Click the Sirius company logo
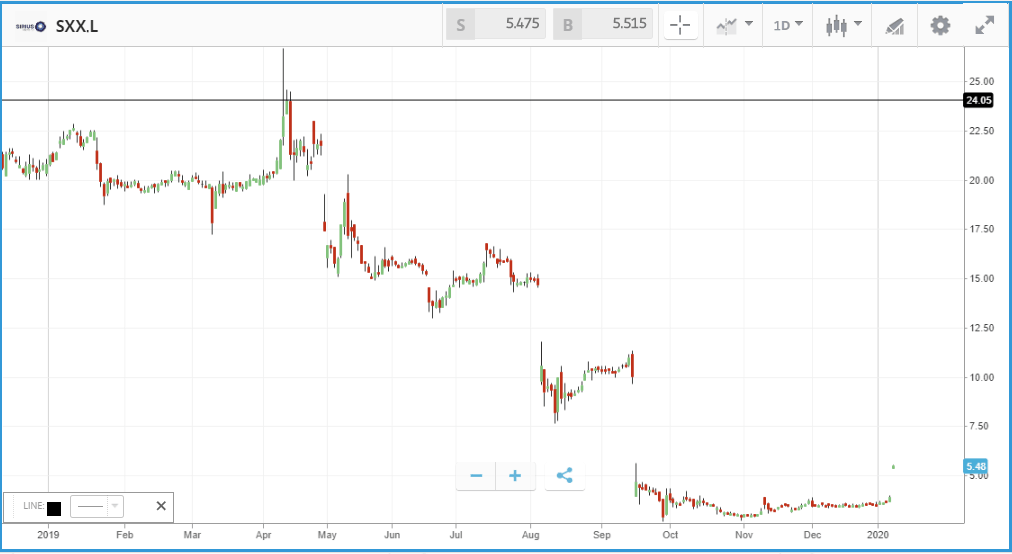The image size is (1012, 554). 30,26
